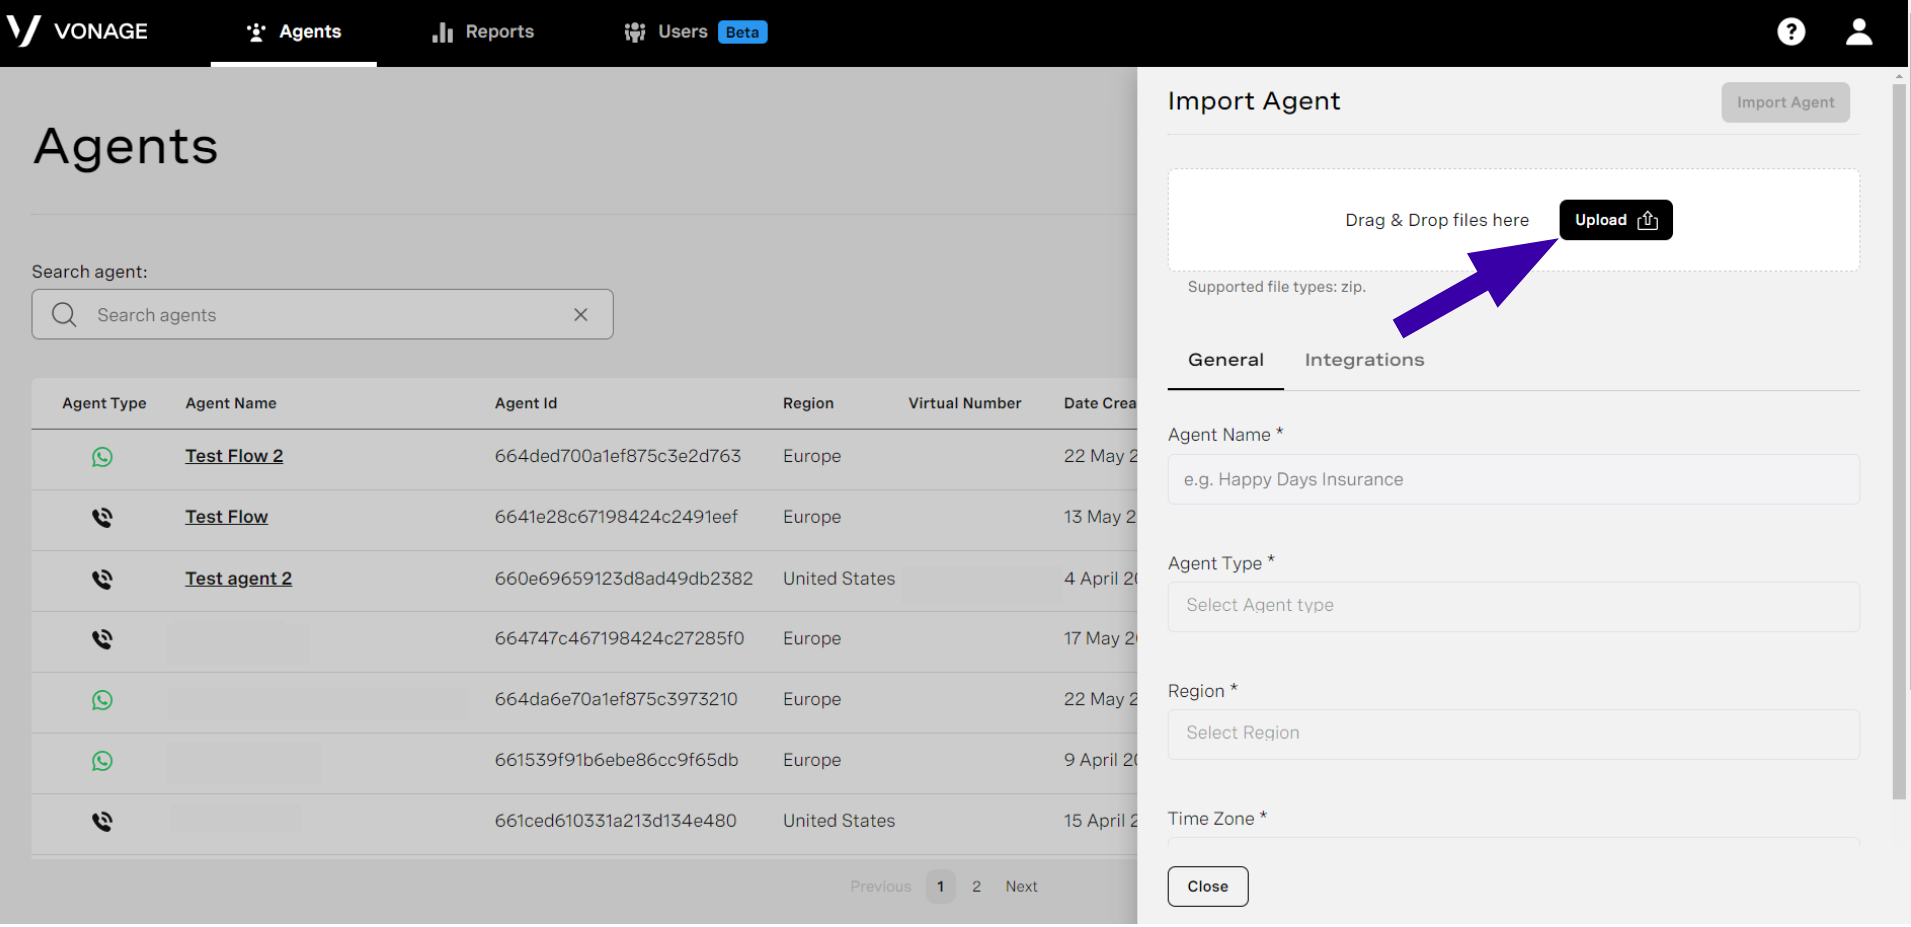
Task: Click the Agent Name column header
Action: click(x=231, y=403)
